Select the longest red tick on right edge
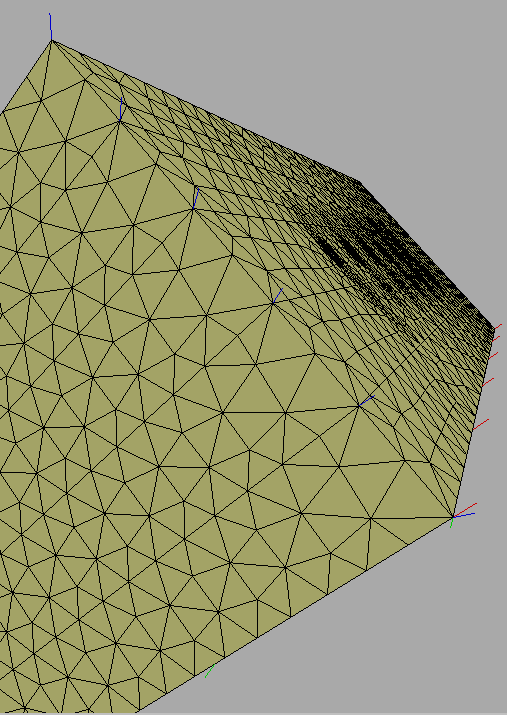The height and width of the screenshot is (715, 507). [x=481, y=425]
